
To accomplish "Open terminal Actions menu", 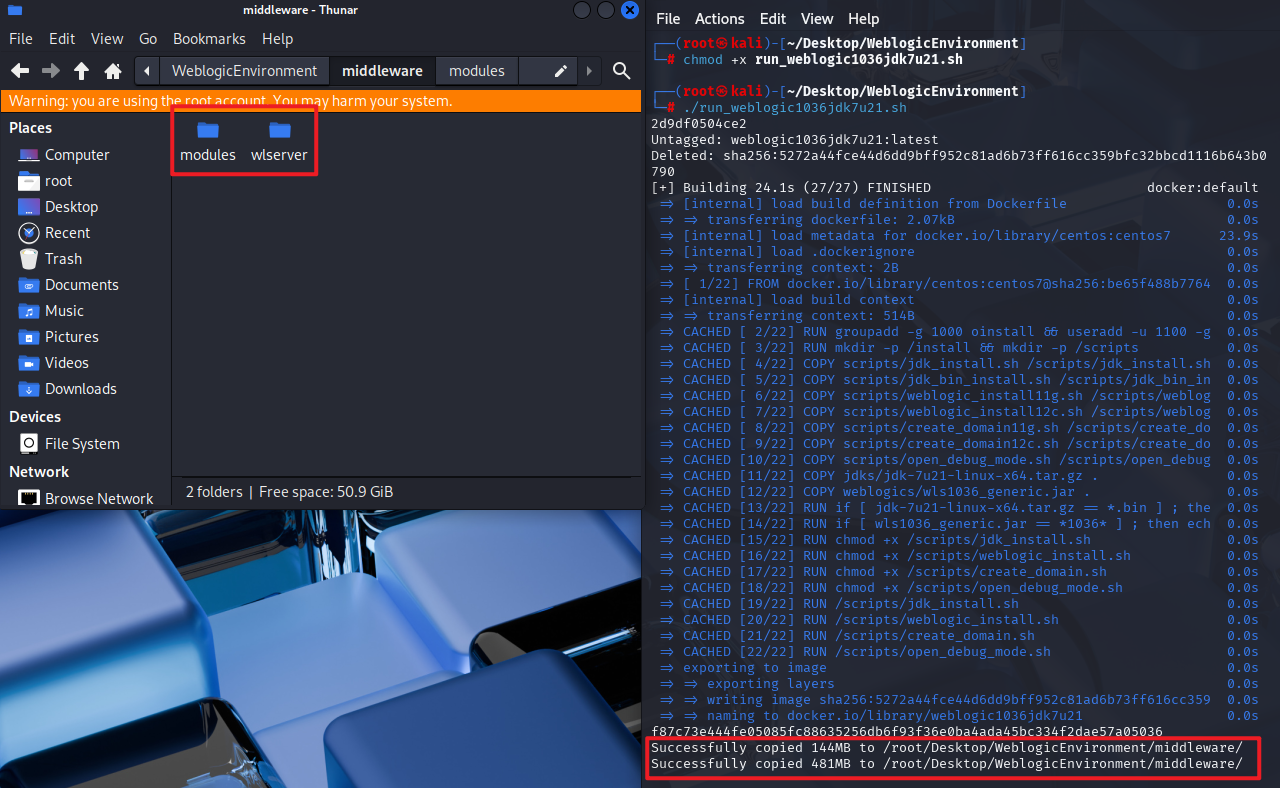I will (x=720, y=19).
